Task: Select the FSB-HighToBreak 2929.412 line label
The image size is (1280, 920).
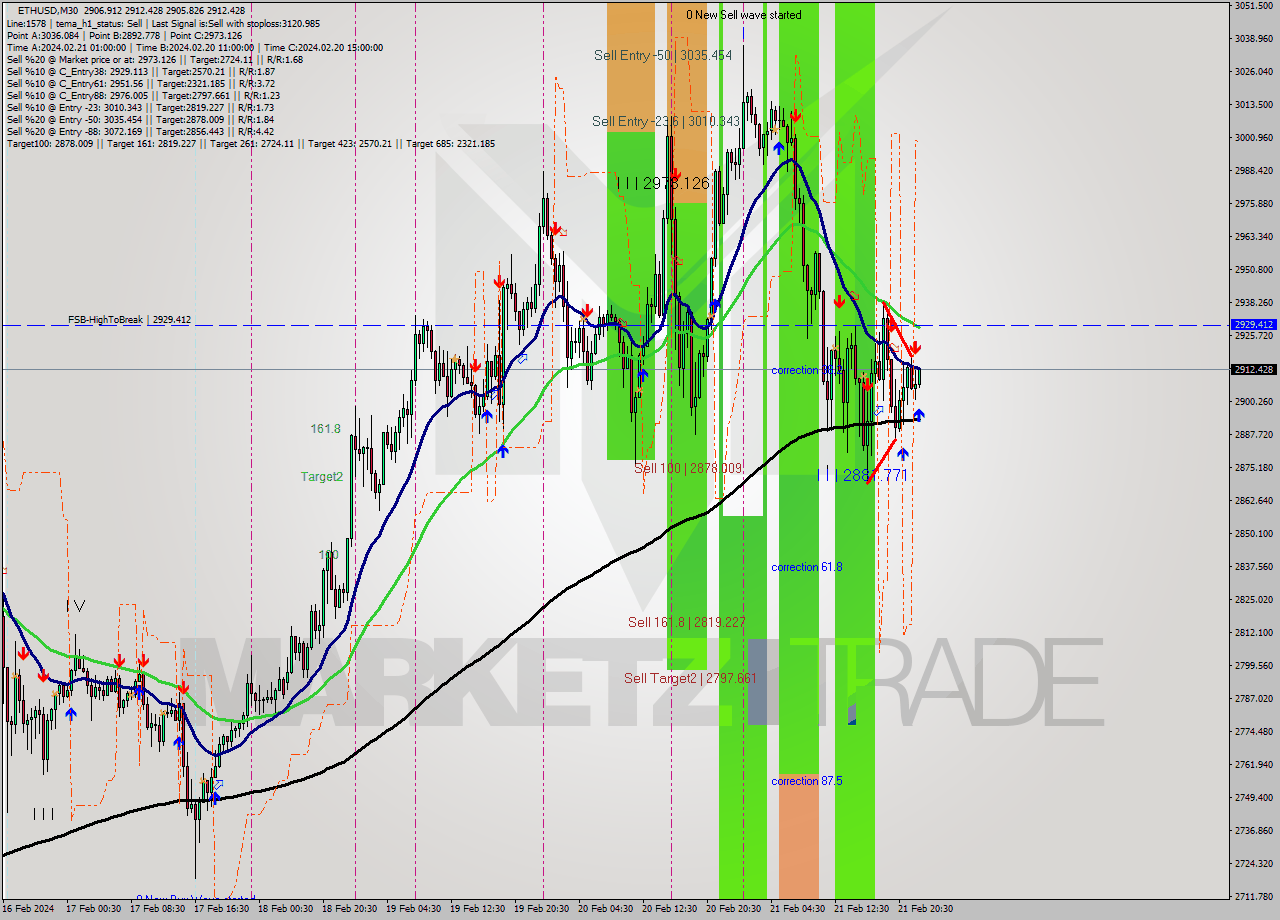Action: [x=129, y=320]
